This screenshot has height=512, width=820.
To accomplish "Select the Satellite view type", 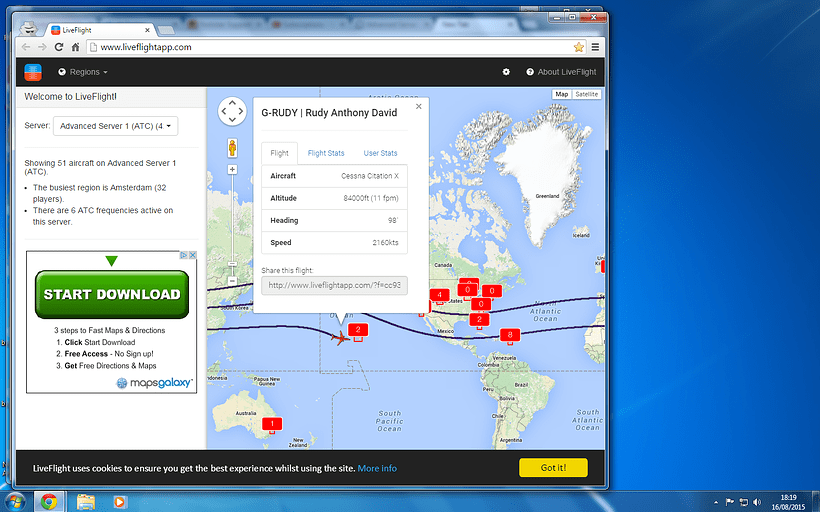I will (x=586, y=95).
